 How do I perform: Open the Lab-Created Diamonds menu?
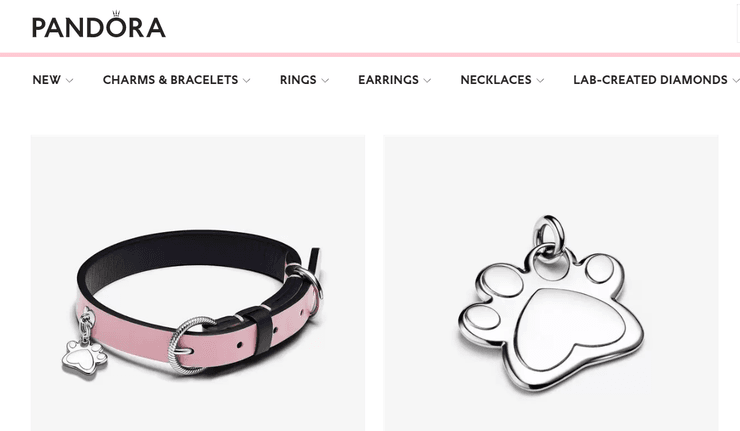point(650,80)
